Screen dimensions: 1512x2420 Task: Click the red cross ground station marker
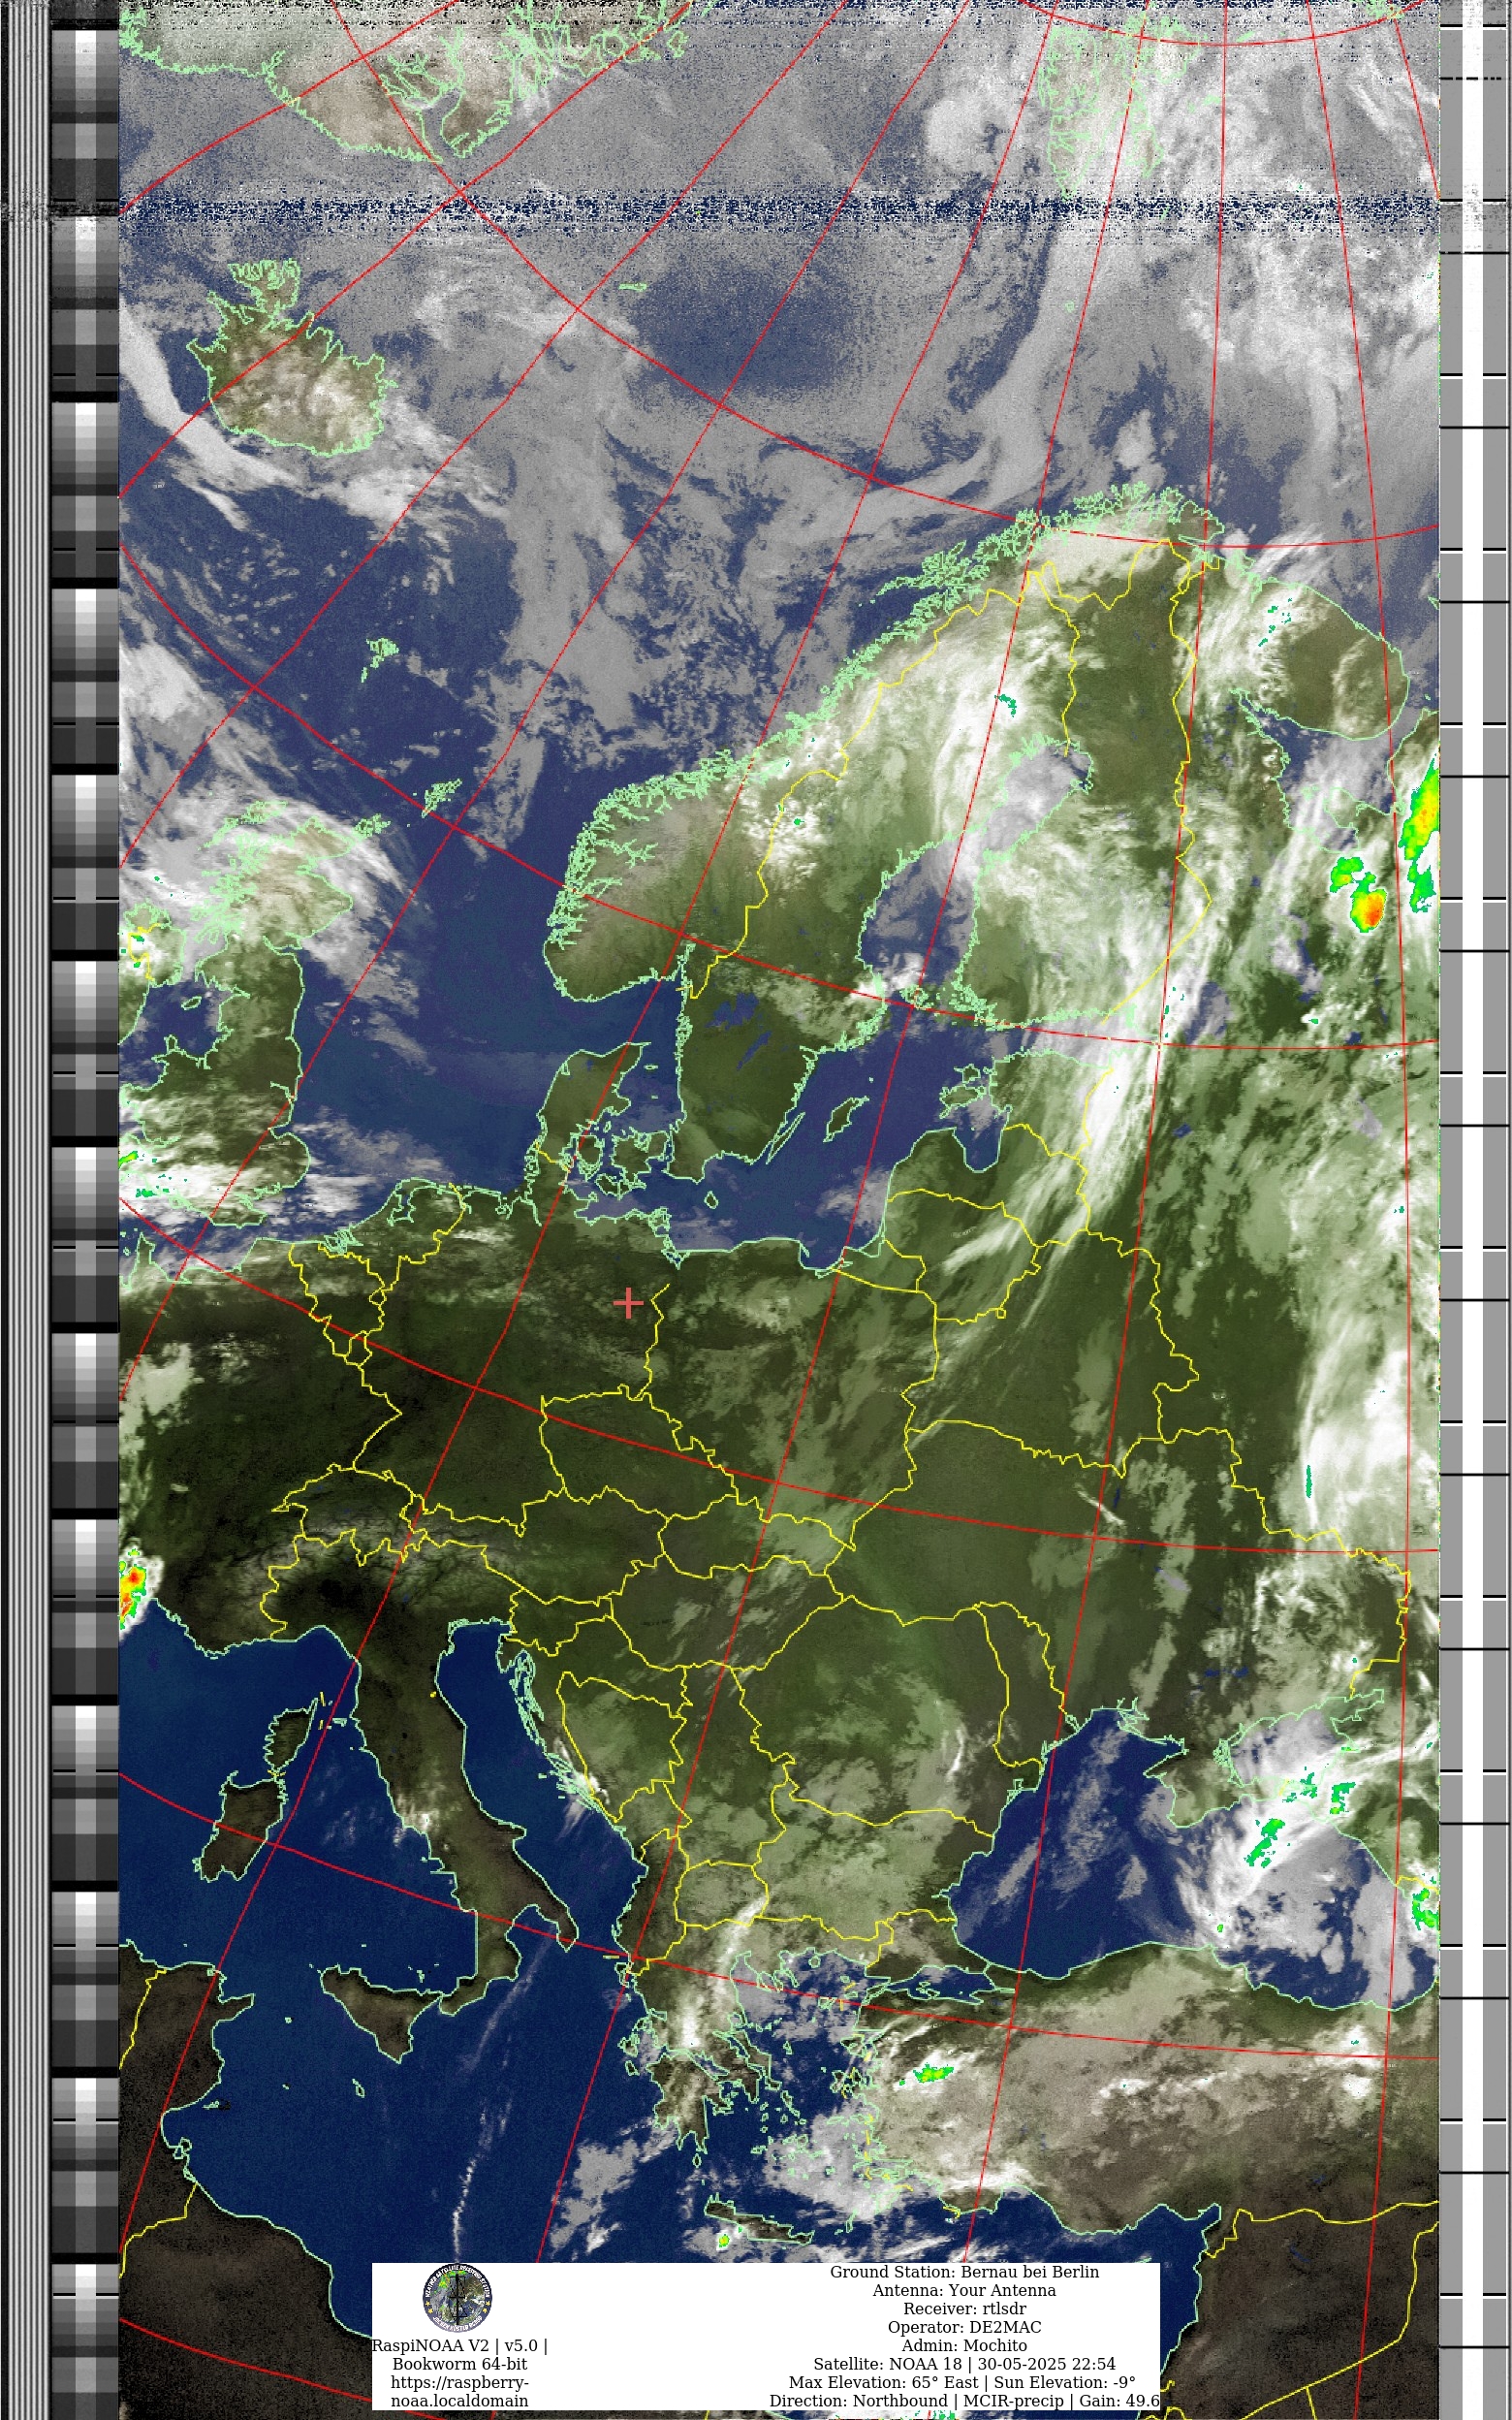[x=628, y=1303]
